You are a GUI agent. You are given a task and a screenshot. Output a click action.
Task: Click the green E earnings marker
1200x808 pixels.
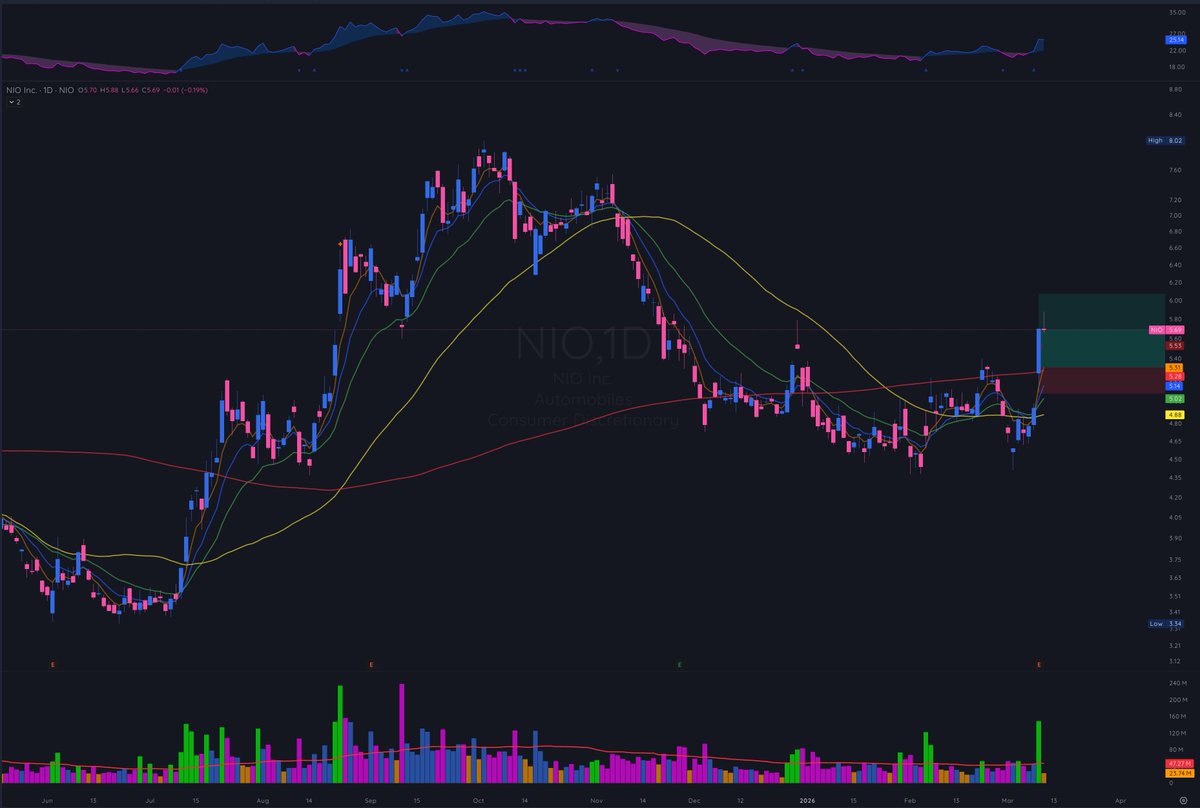(680, 664)
